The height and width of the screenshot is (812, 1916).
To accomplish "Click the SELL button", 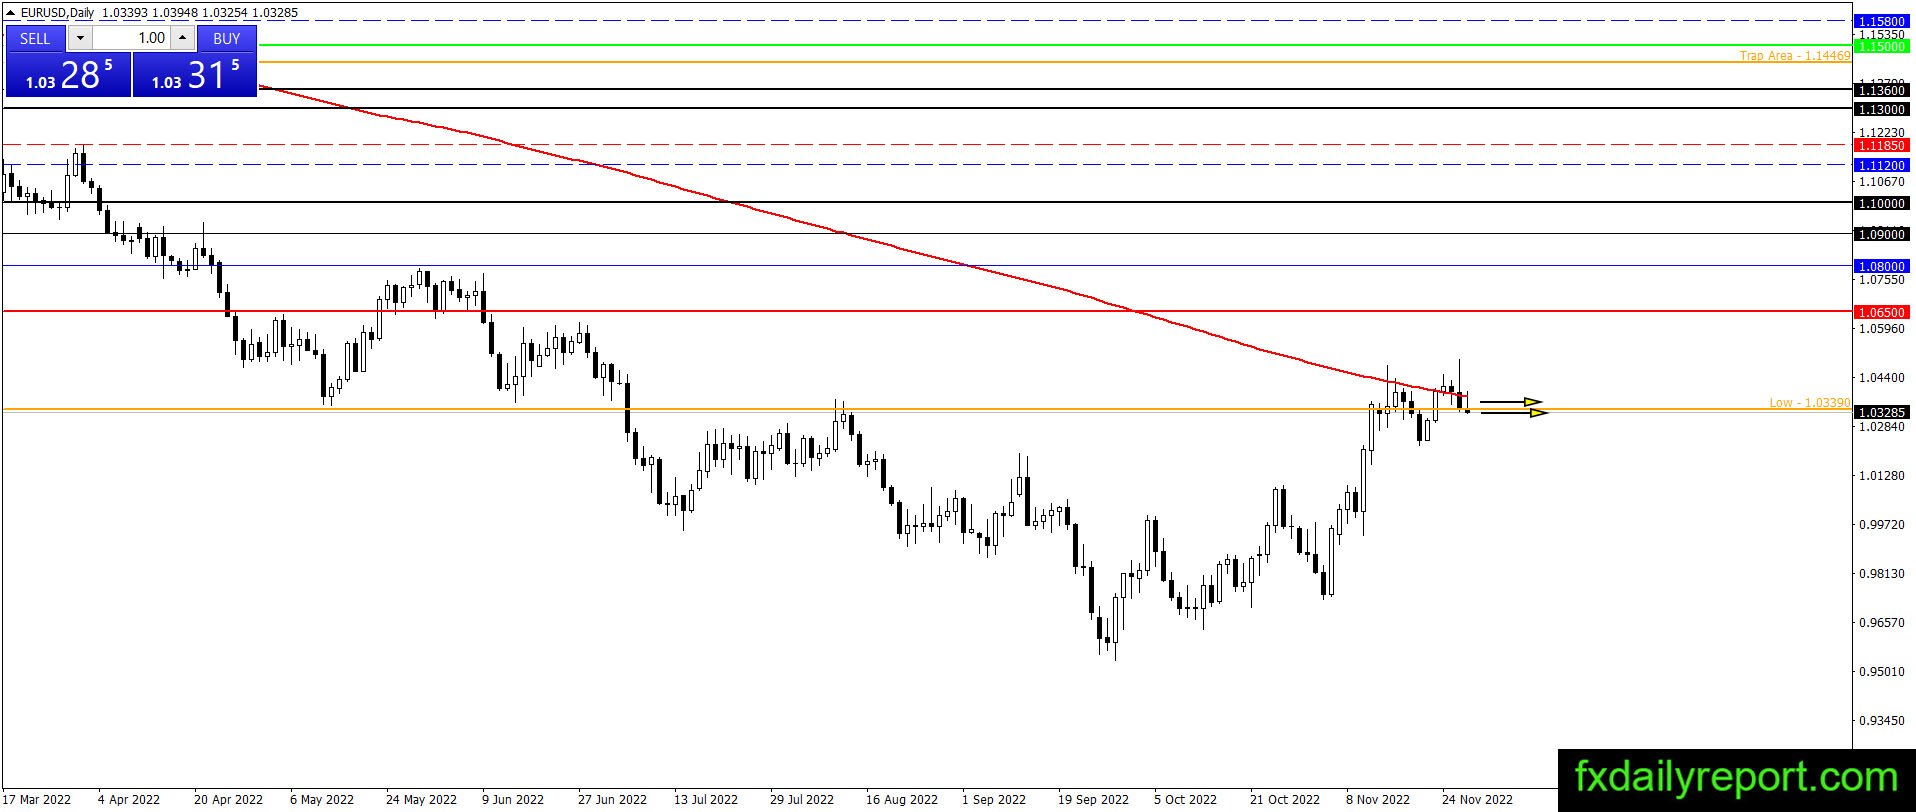I will pos(35,38).
